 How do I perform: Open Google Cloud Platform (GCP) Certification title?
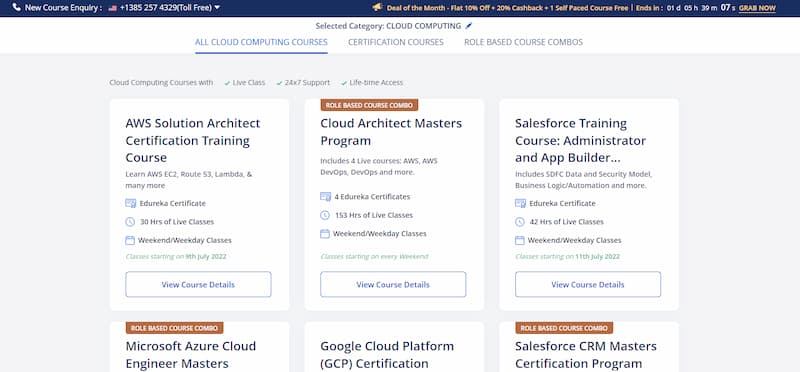click(387, 355)
